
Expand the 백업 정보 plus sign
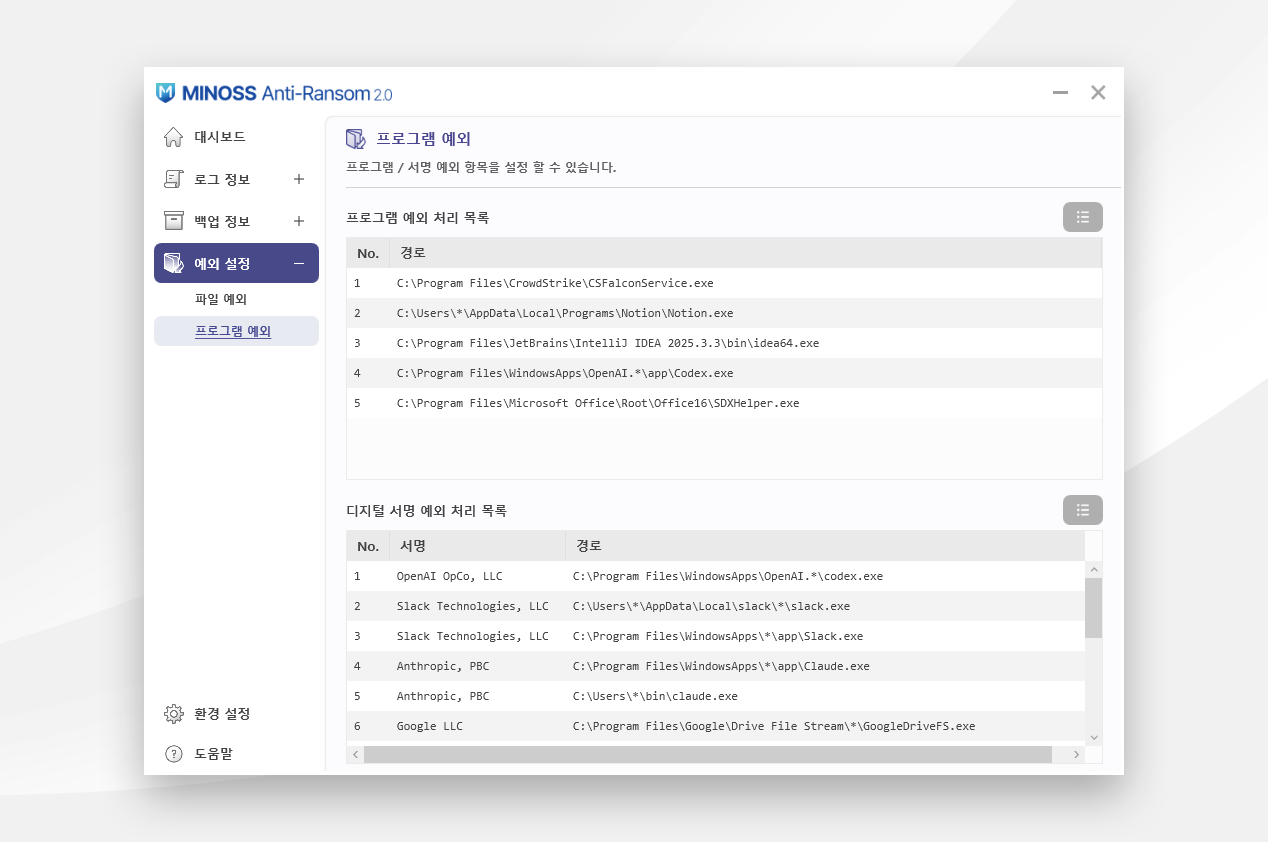(298, 221)
